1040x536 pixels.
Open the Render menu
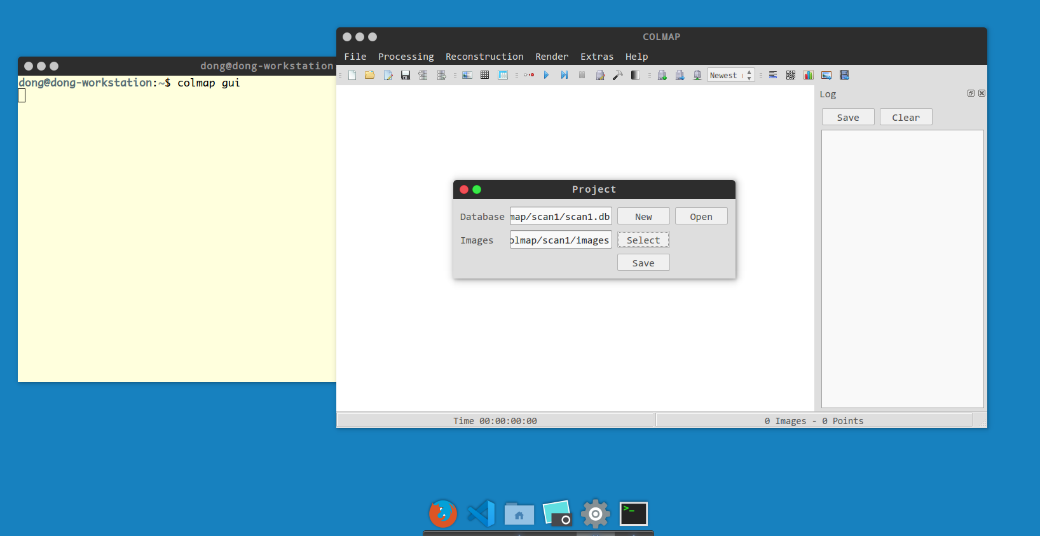tap(552, 56)
